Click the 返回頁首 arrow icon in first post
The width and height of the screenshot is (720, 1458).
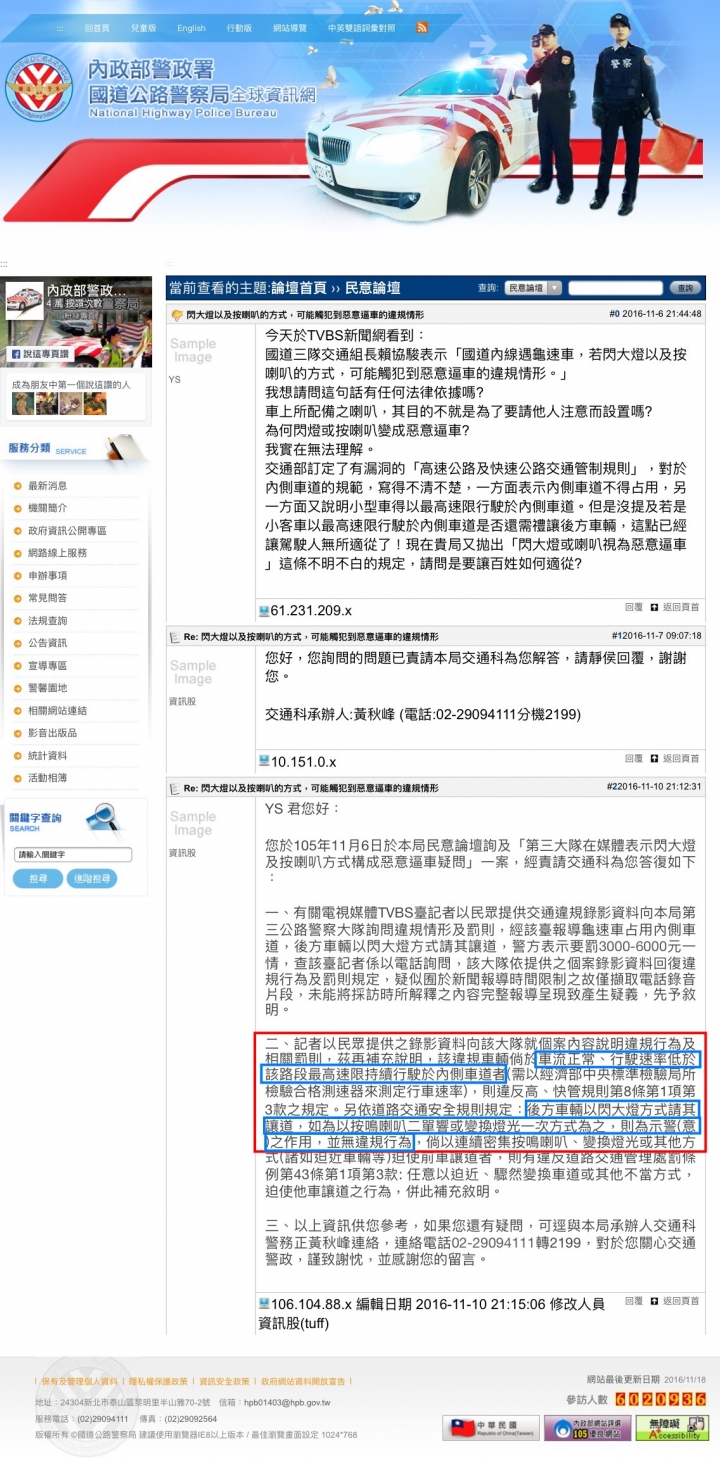654,607
